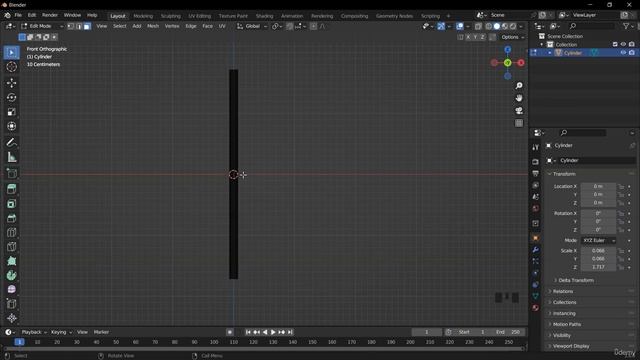Hide Cylinder in viewport via eye icon
Viewport: 640px width, 360px height.
(x=623, y=53)
